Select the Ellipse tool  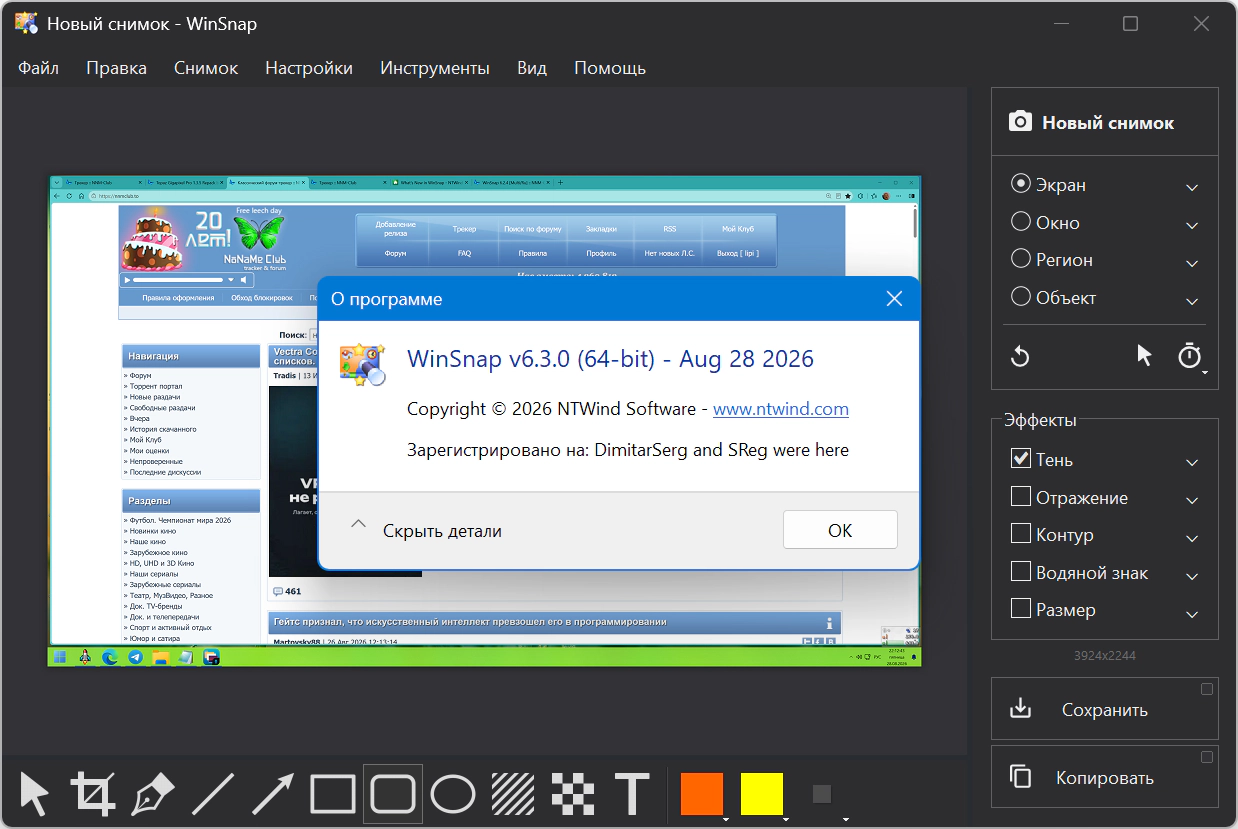click(x=453, y=794)
